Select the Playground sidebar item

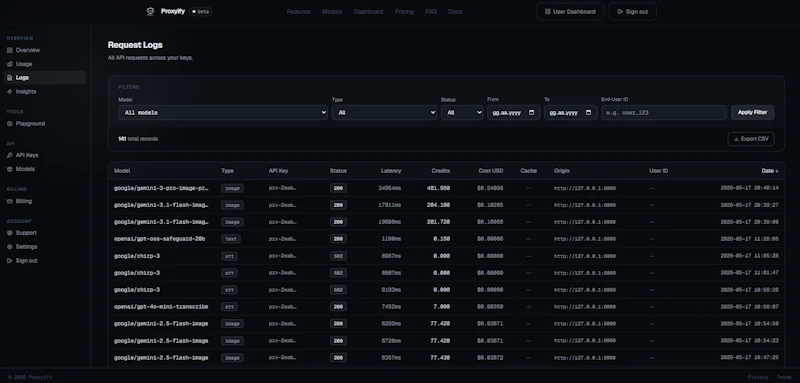pyautogui.click(x=44, y=123)
